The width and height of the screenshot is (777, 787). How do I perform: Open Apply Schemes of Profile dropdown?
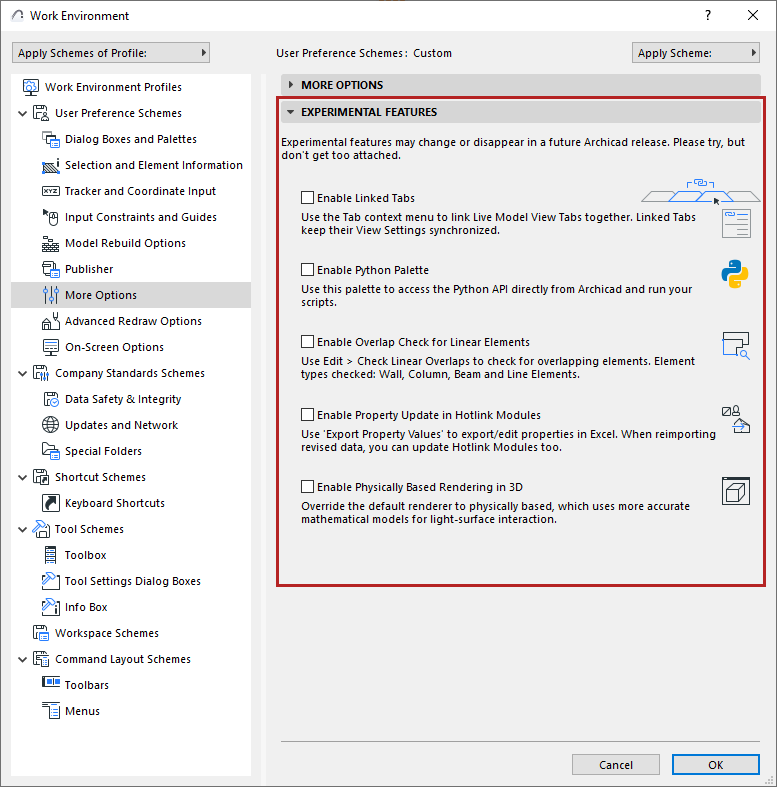(111, 53)
